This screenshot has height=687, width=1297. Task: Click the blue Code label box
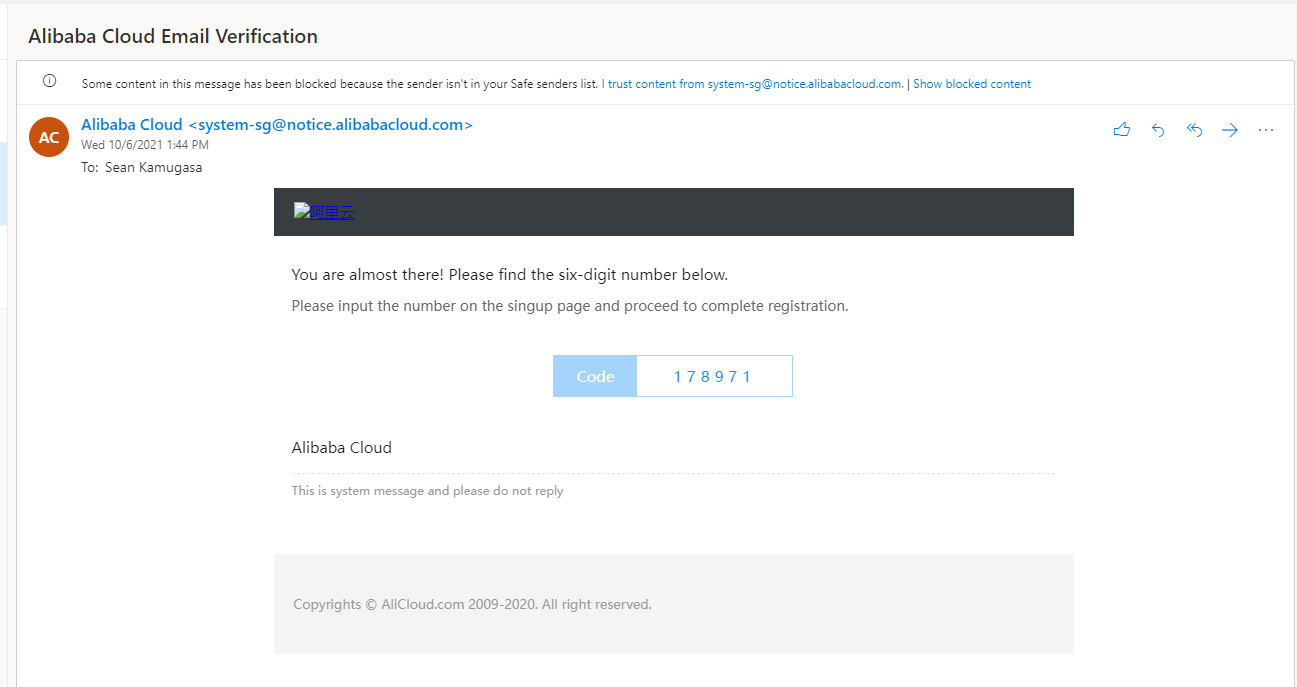point(595,377)
